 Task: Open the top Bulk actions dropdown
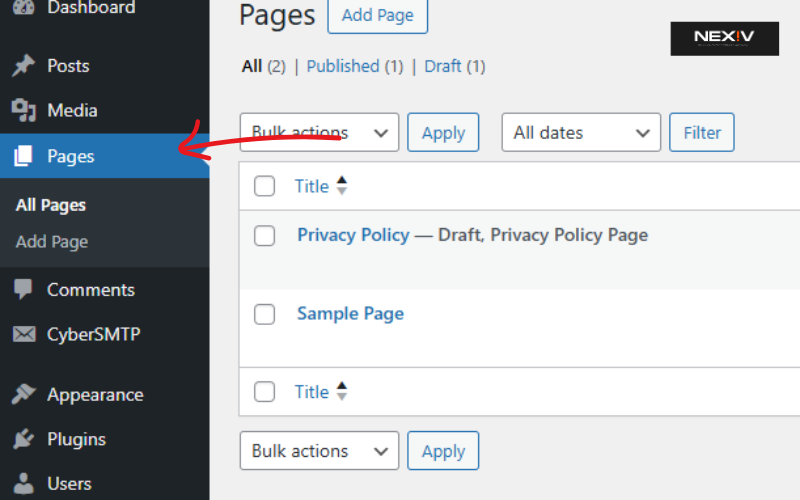319,133
